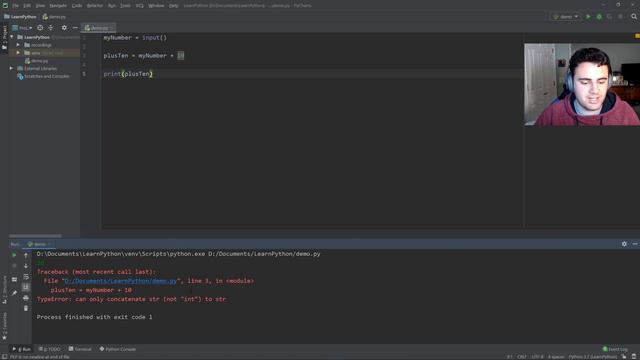Open Run panel settings gear
This screenshot has width=640, height=360.
pyautogui.click(x=624, y=244)
